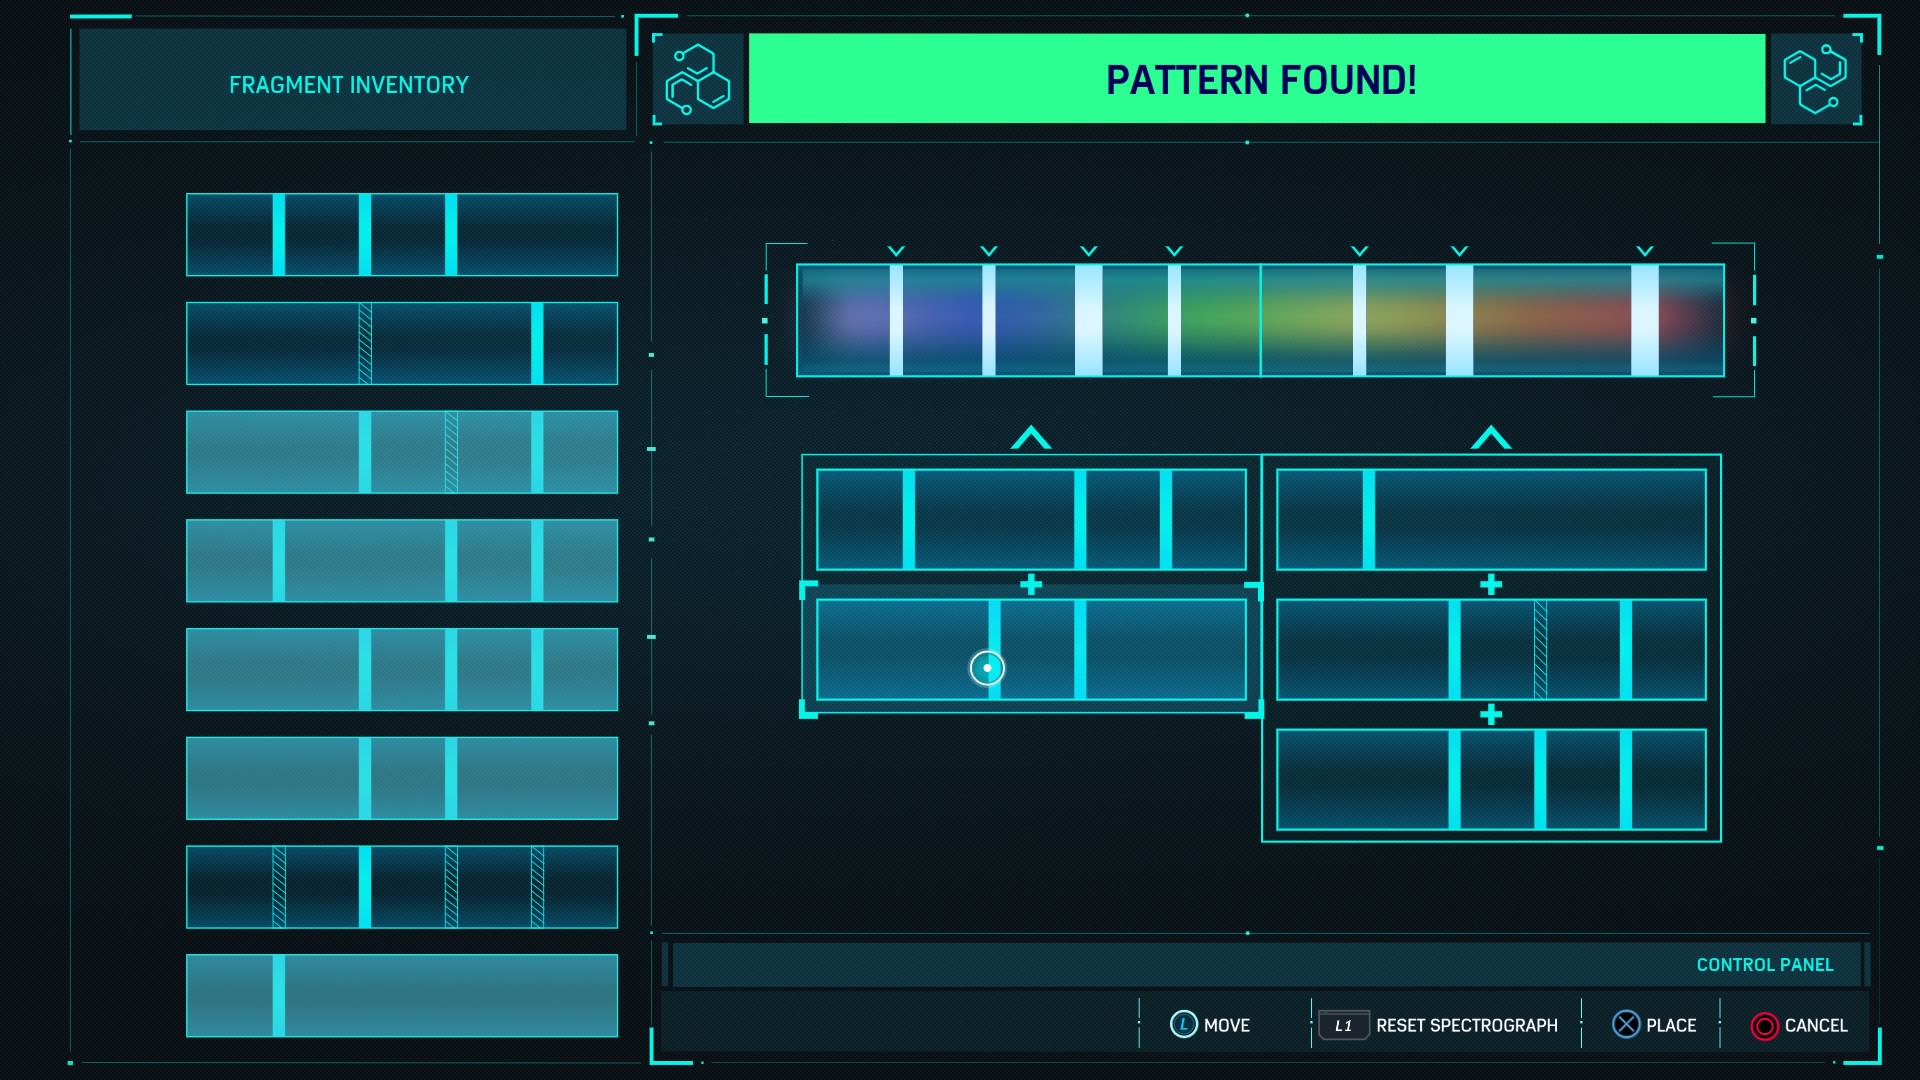1920x1080 pixels.
Task: Click the upper plus icon in right stack
Action: point(1491,585)
